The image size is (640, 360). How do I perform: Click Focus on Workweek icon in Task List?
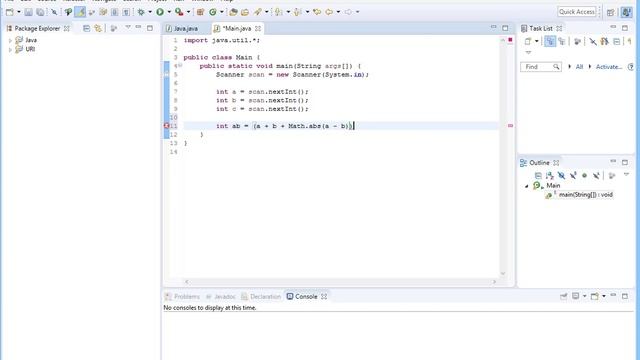[x=577, y=41]
